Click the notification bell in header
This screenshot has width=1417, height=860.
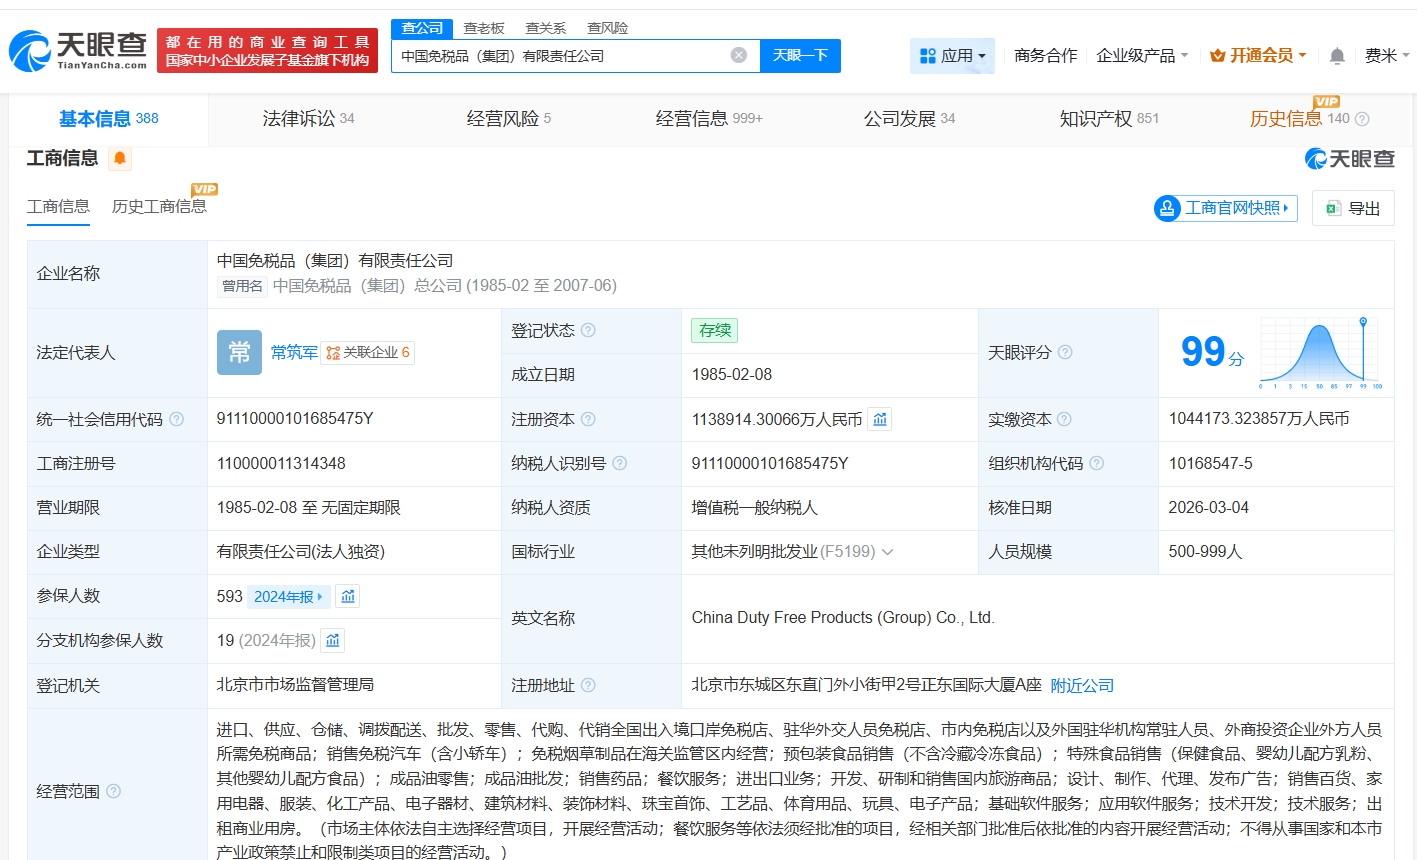[x=1337, y=56]
